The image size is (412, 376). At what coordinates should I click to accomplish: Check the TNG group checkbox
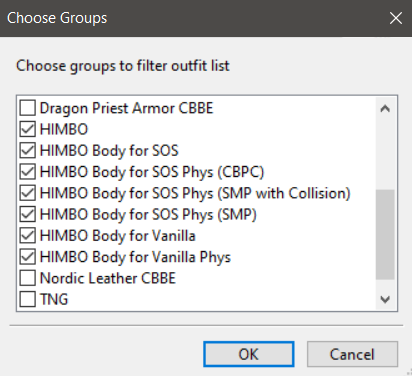[x=27, y=299]
